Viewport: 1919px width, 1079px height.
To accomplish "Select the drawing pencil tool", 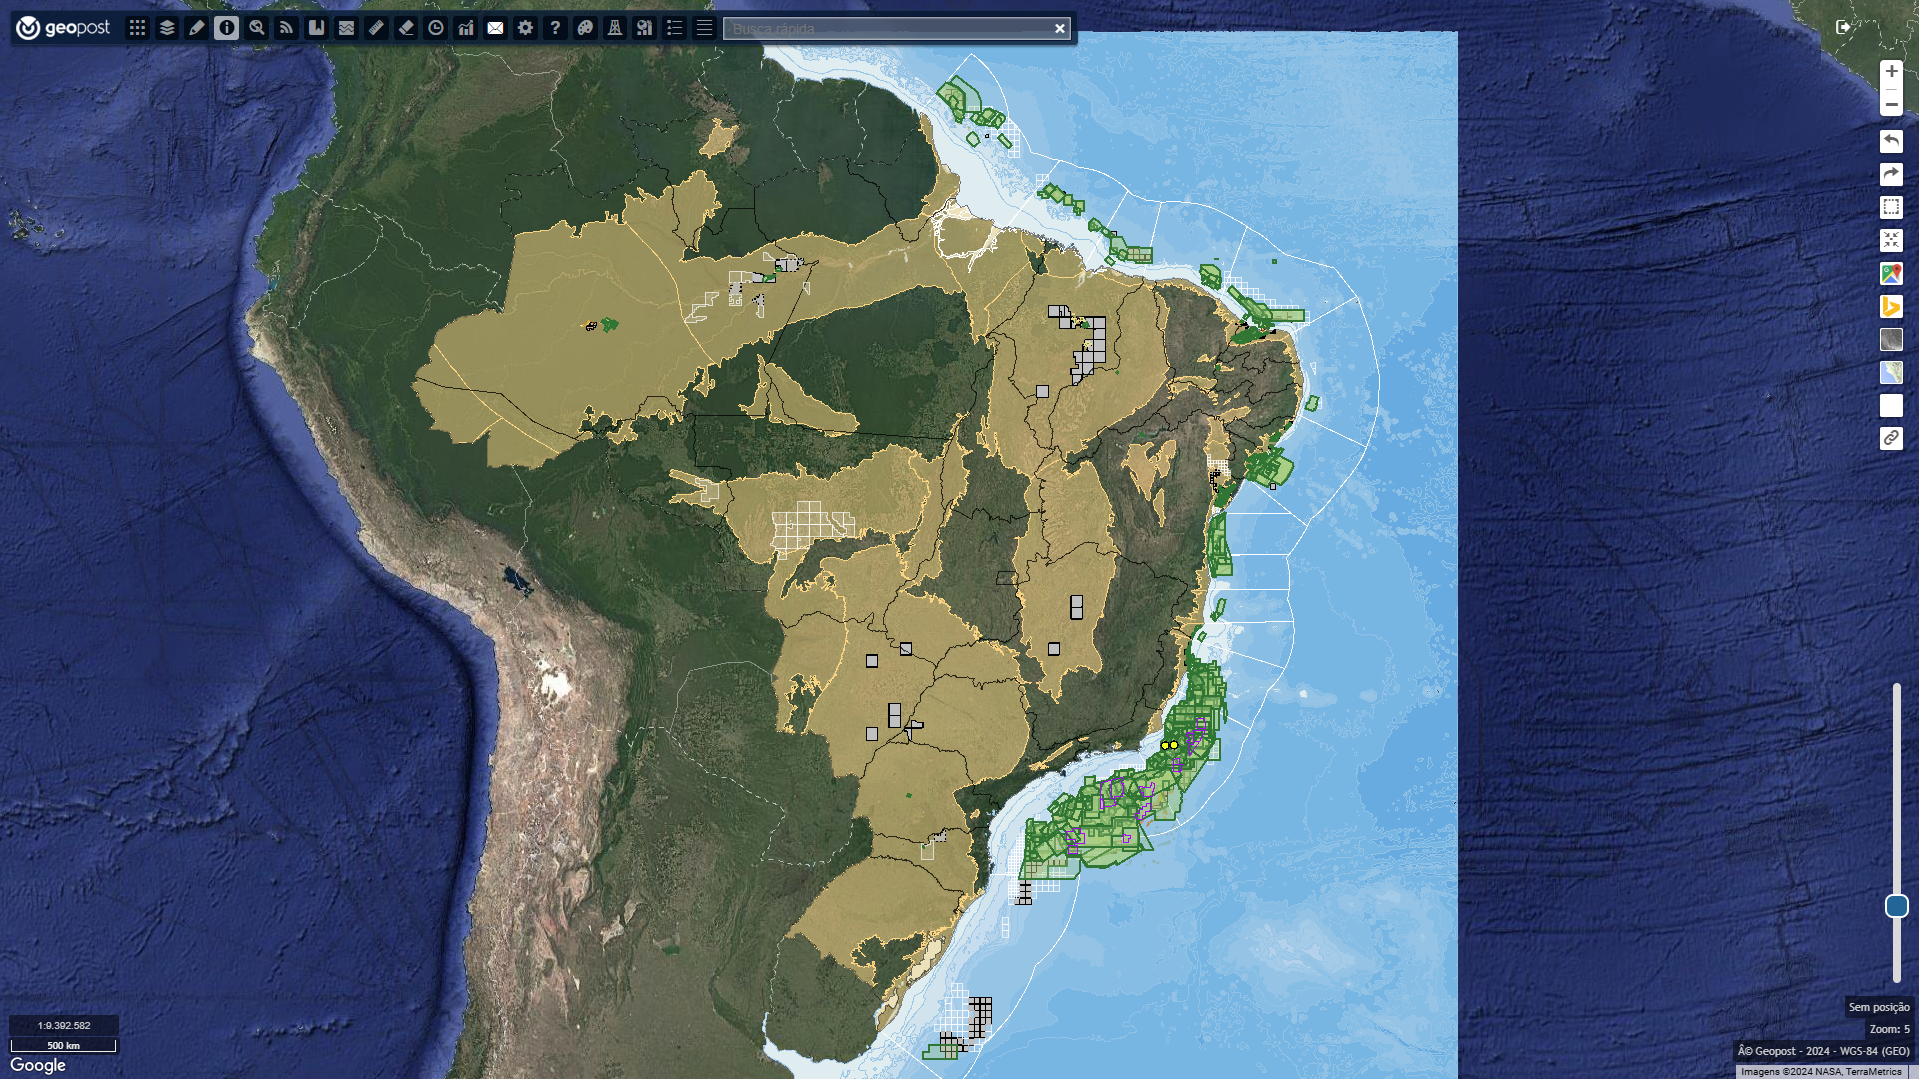I will (196, 28).
